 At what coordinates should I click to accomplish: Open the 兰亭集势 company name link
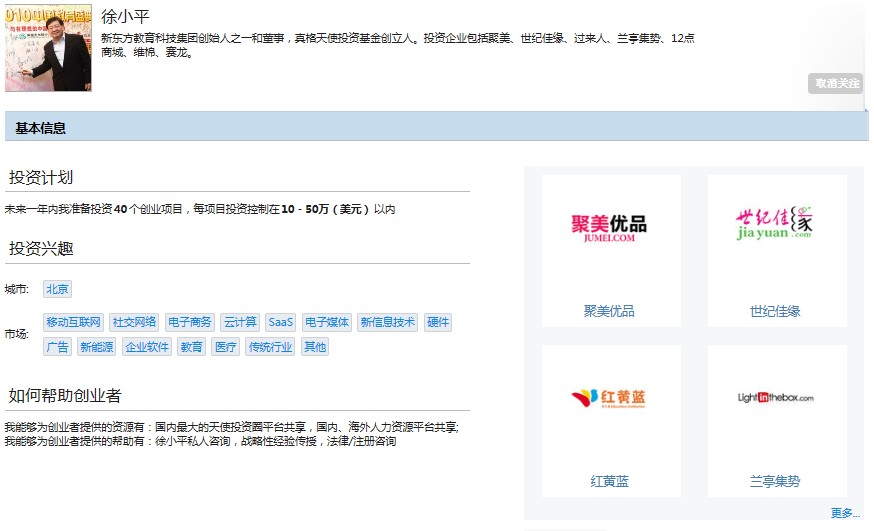point(775,481)
